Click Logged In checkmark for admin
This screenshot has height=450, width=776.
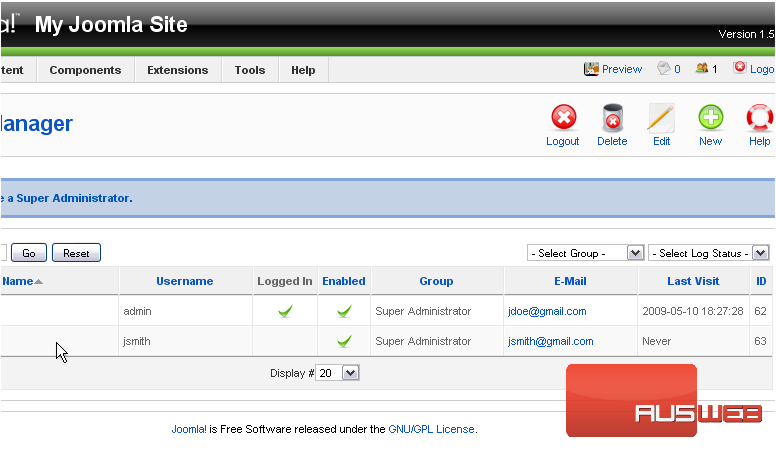coord(284,312)
